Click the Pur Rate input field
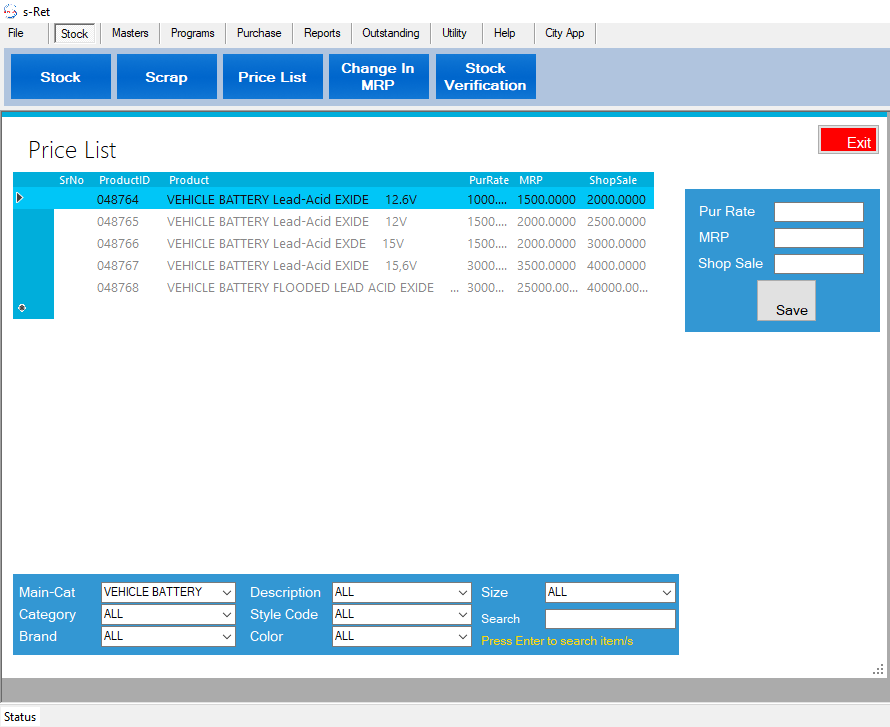 coord(818,212)
